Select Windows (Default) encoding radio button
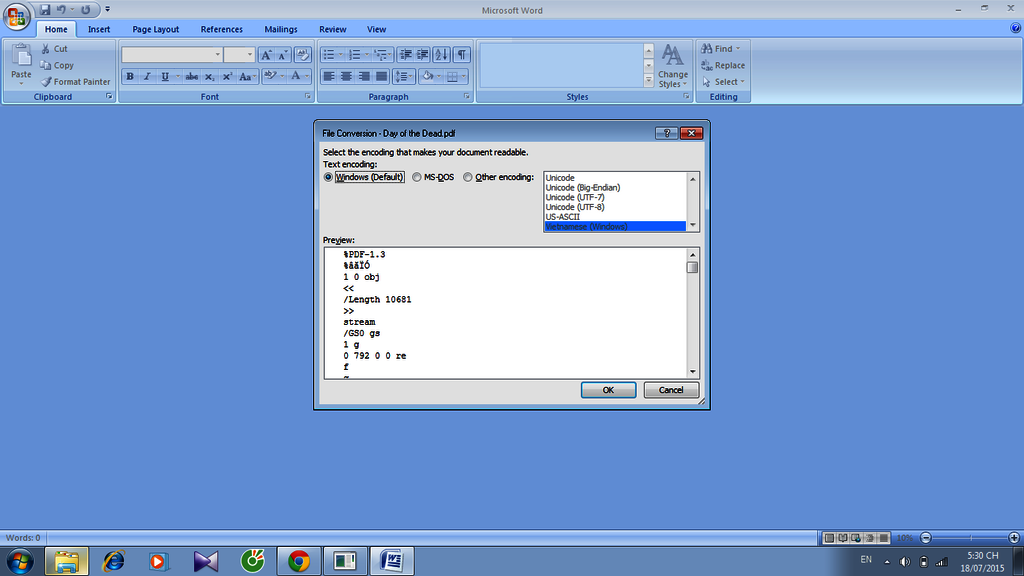Screen dimensions: 1024x576 click(x=328, y=177)
